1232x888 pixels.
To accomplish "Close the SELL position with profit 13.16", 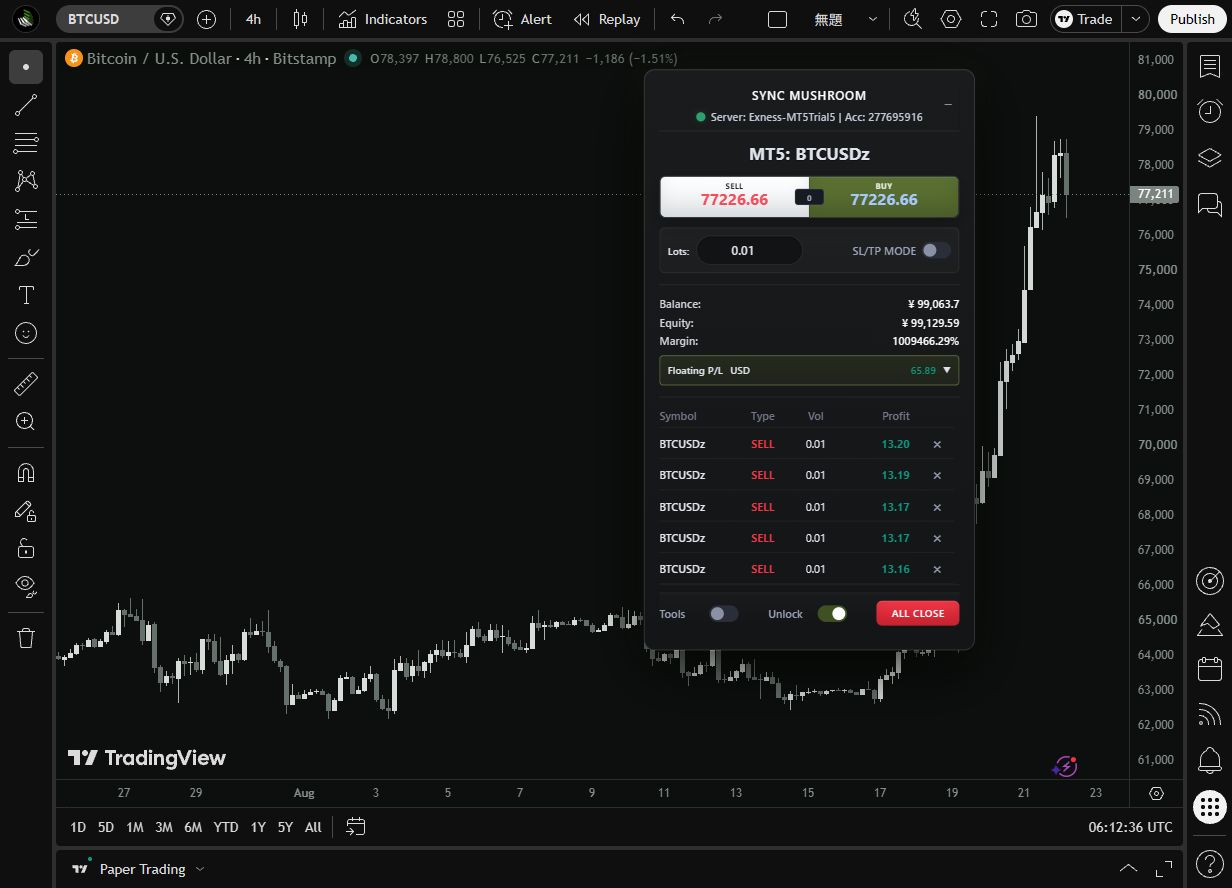I will point(937,569).
